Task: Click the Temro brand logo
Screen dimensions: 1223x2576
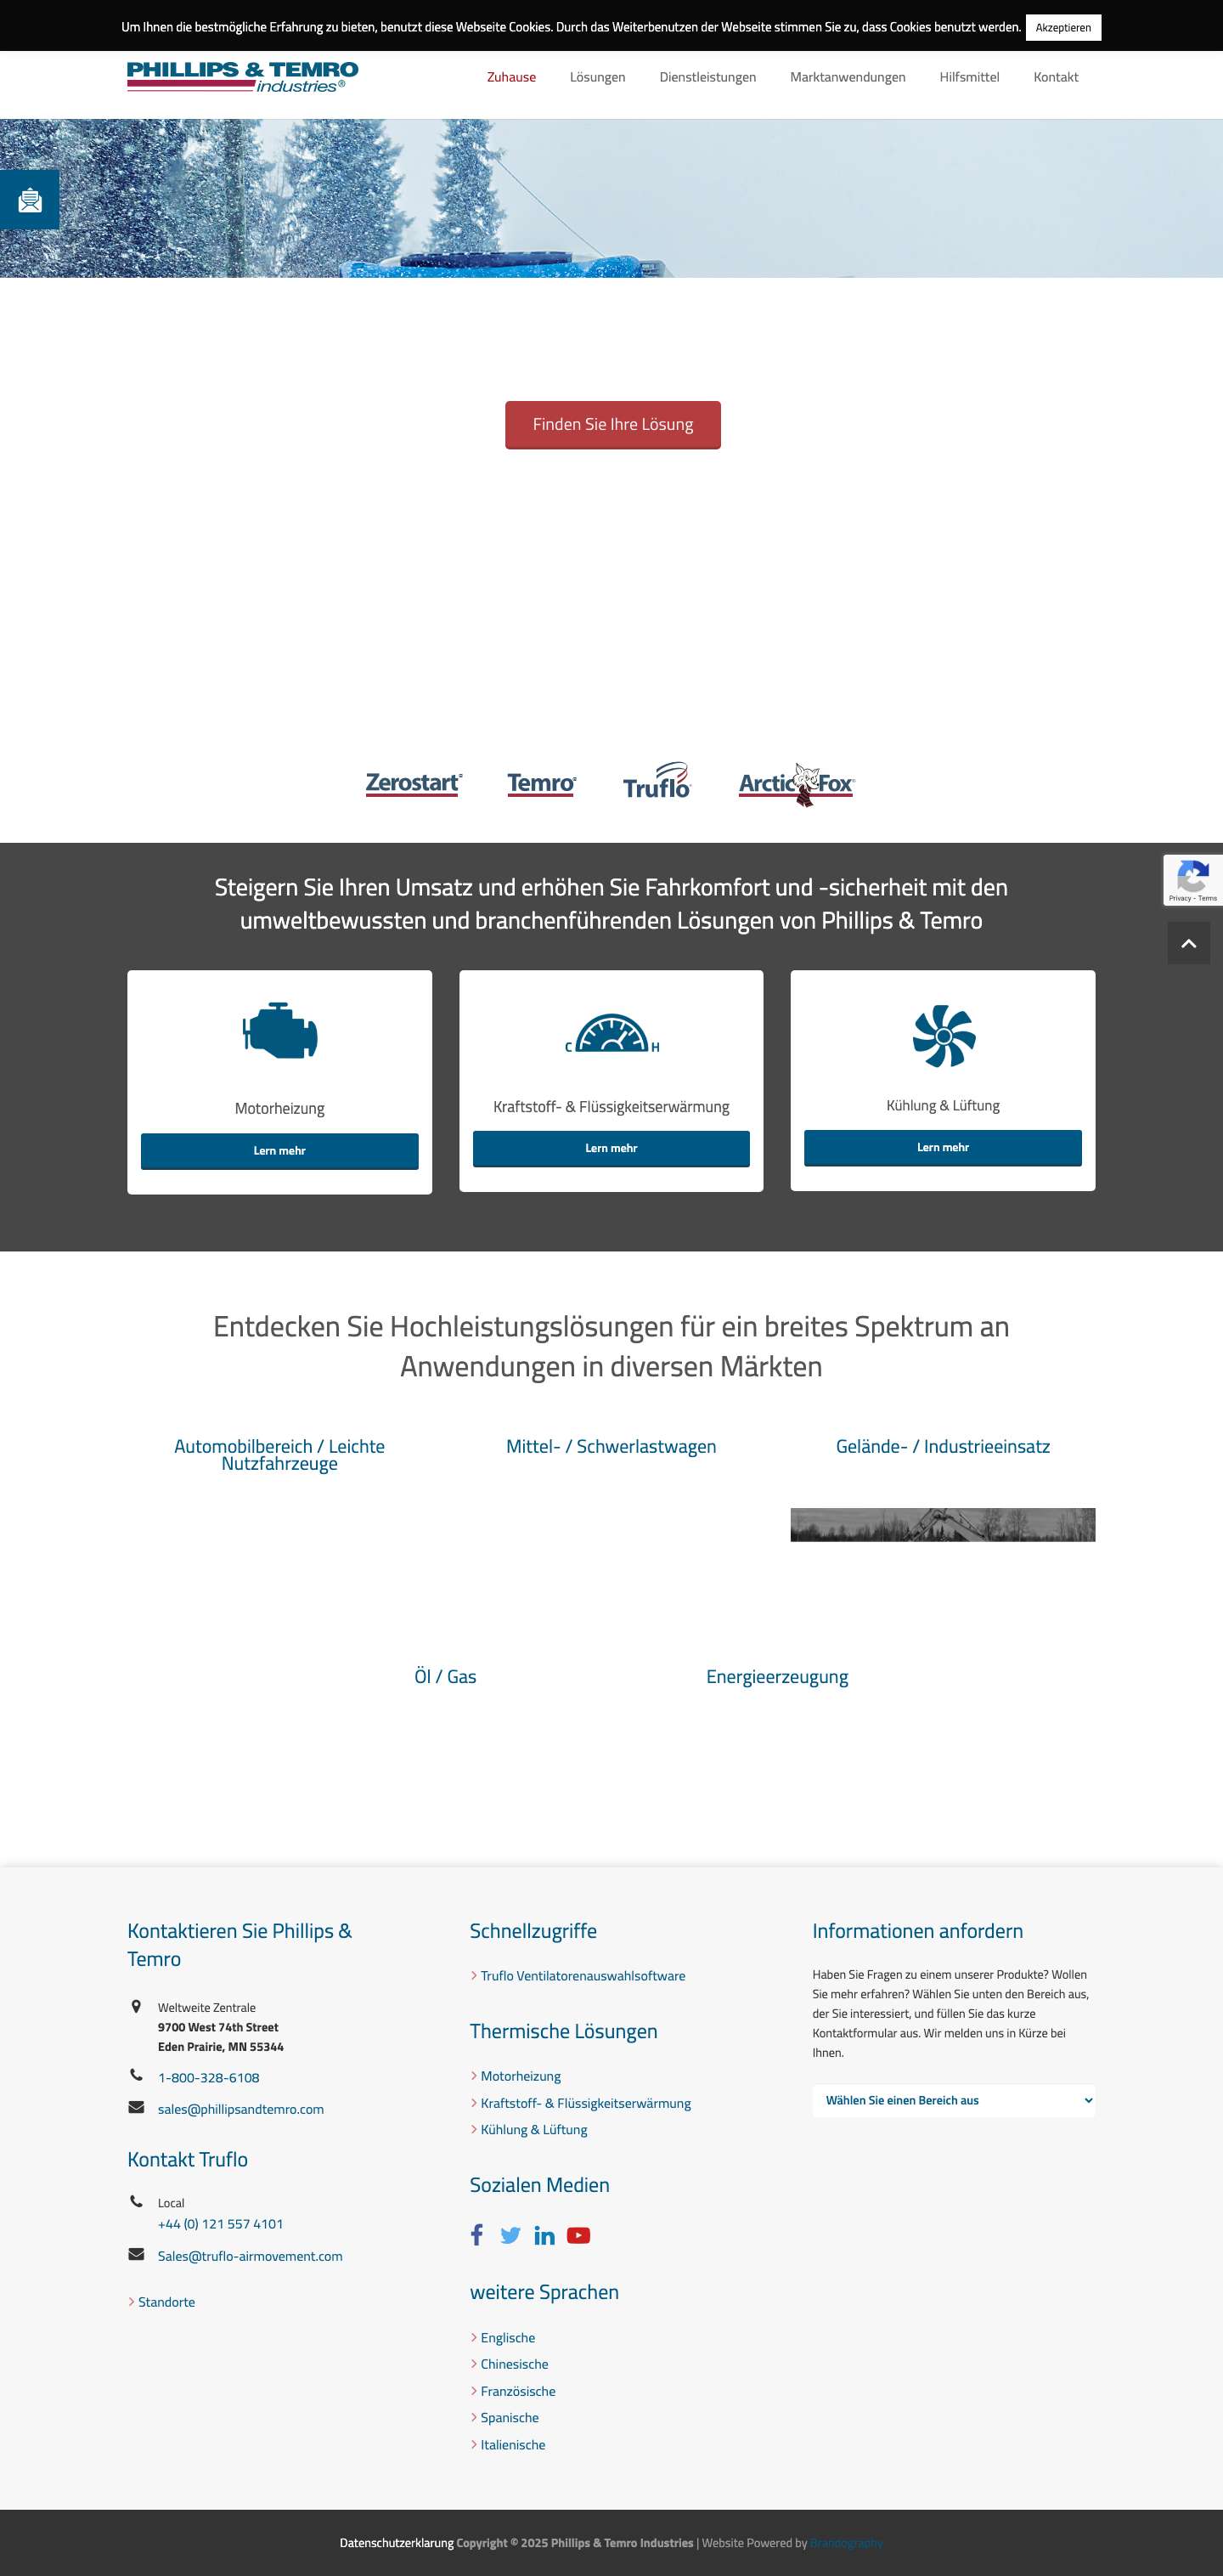Action: pyautogui.click(x=541, y=783)
